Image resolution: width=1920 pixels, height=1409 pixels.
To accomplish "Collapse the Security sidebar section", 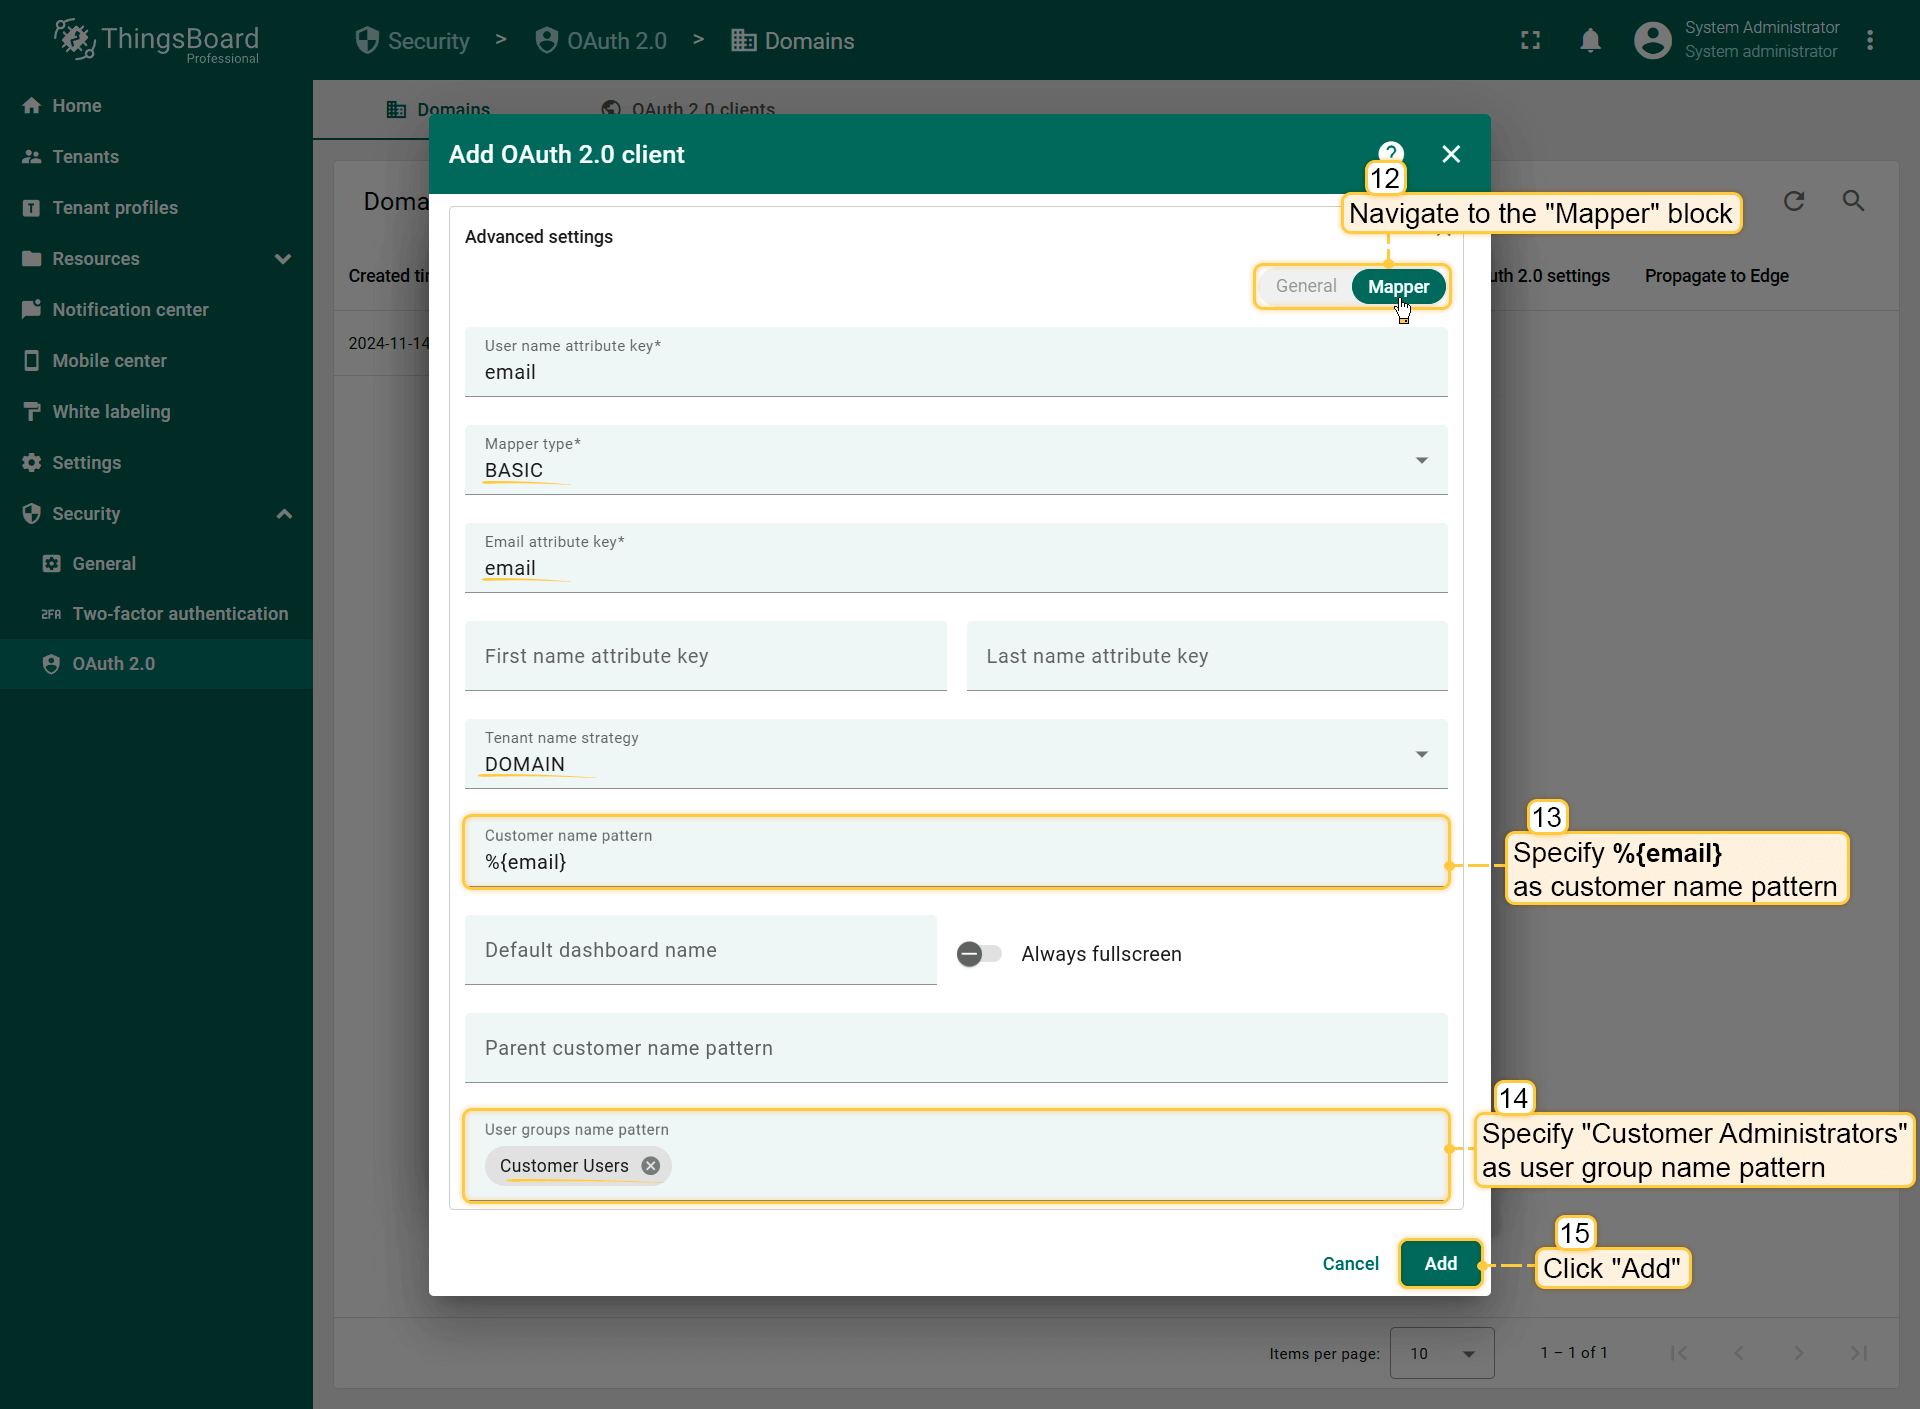I will [284, 514].
